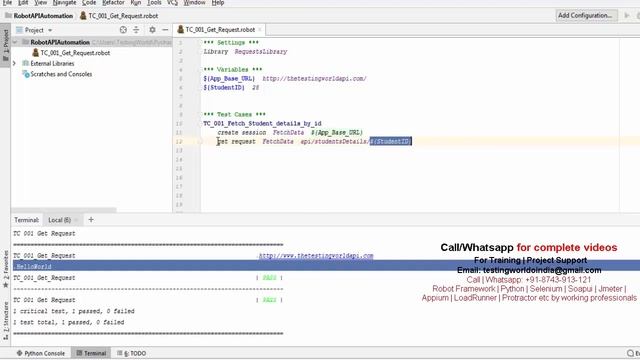Click the green Run icon
Image resolution: width=640 pixels, height=360 pixels.
pos(627,16)
